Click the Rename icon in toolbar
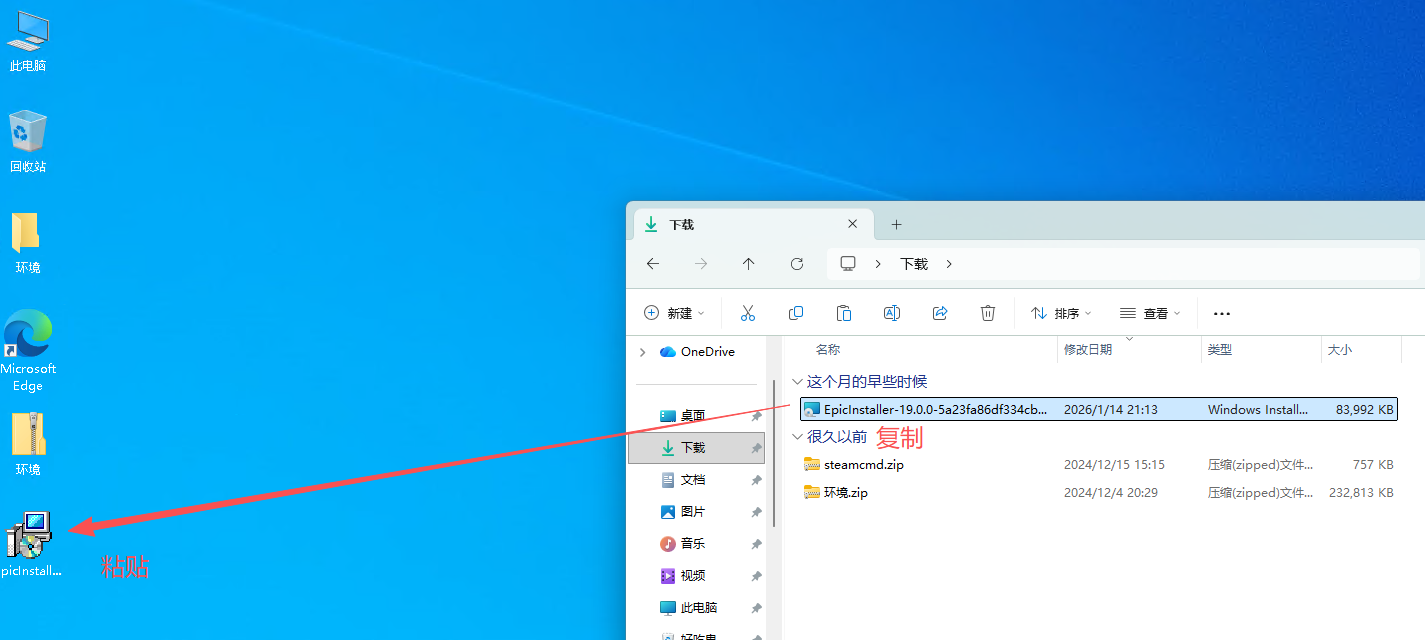This screenshot has height=640, width=1425. 892,313
